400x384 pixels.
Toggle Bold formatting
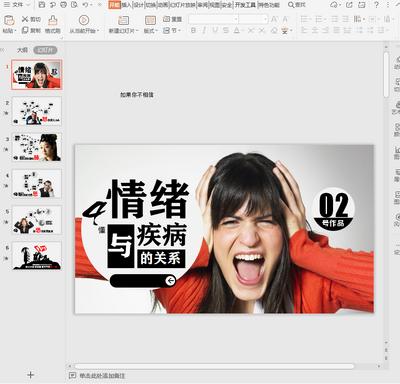tap(193, 31)
